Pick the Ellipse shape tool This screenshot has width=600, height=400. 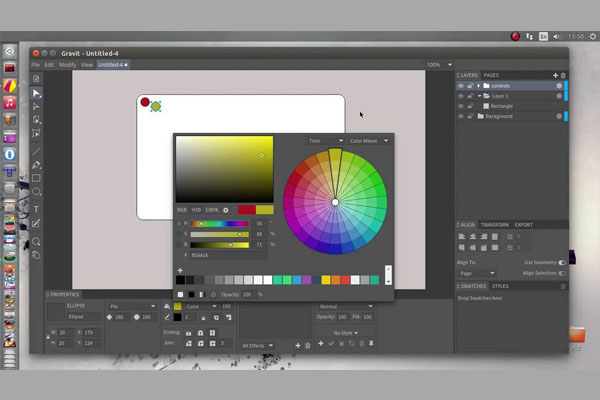click(37, 191)
